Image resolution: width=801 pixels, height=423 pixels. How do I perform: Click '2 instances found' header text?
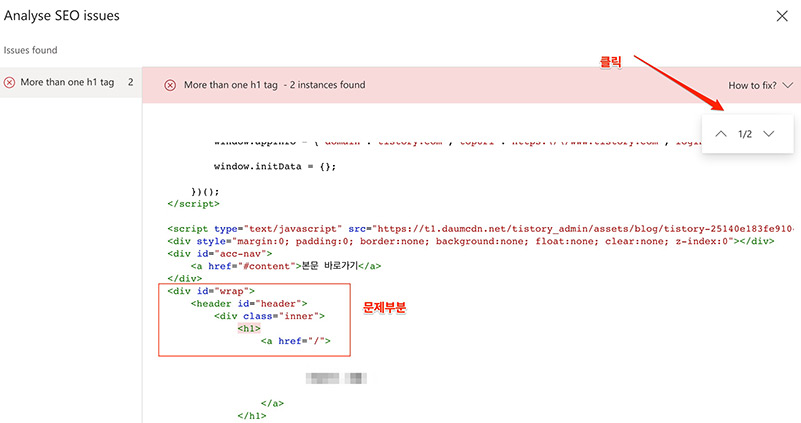327,85
